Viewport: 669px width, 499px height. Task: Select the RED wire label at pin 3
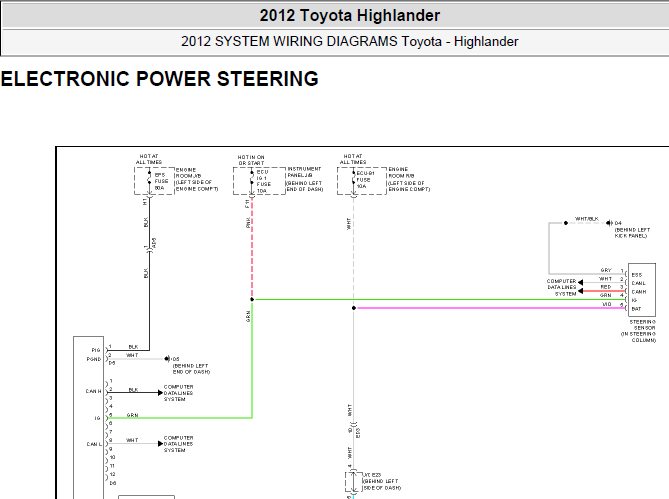[x=606, y=287]
